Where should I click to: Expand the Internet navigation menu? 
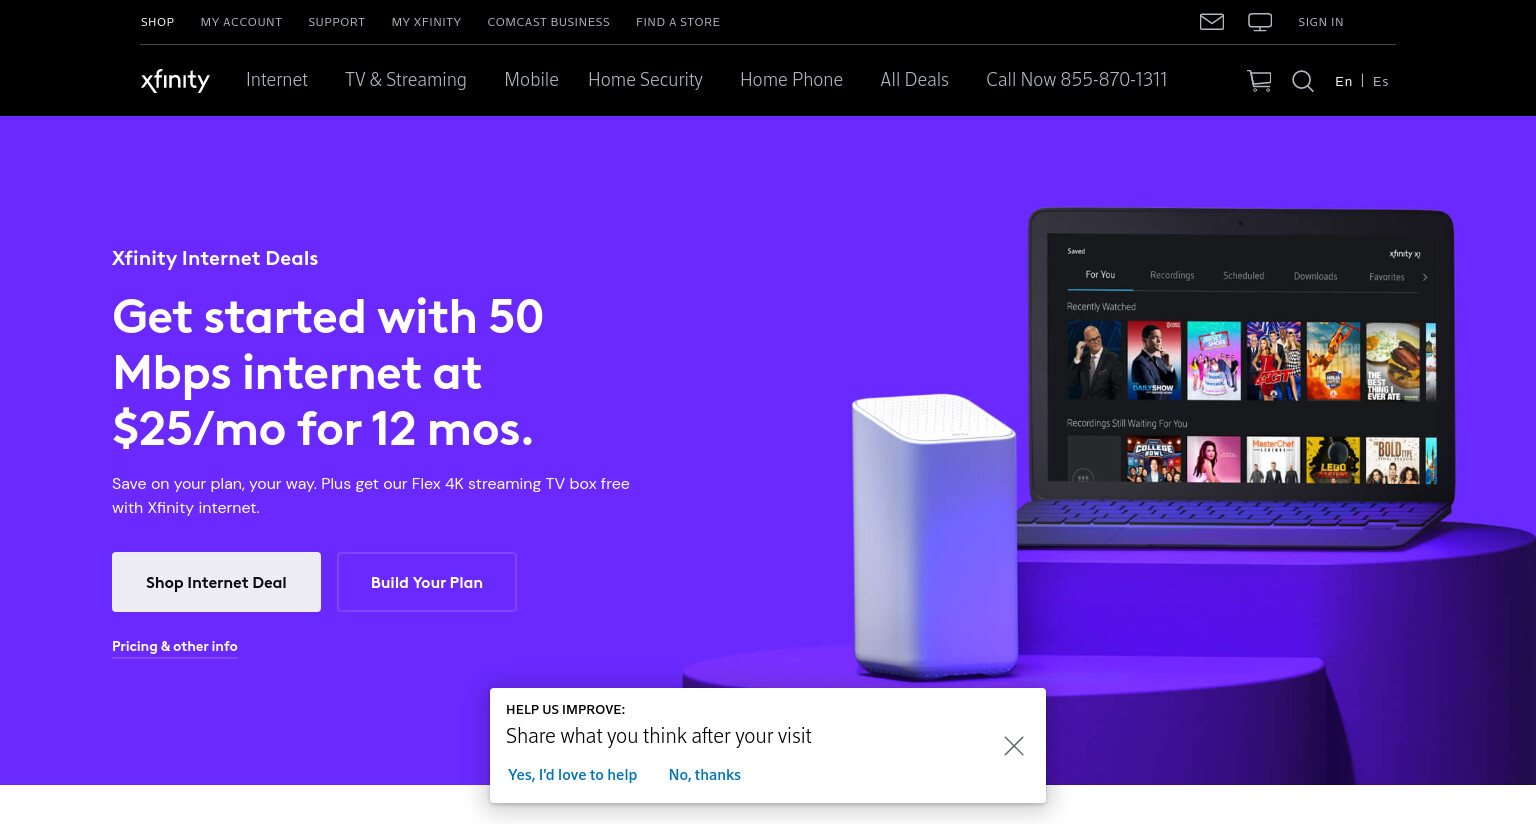277,80
